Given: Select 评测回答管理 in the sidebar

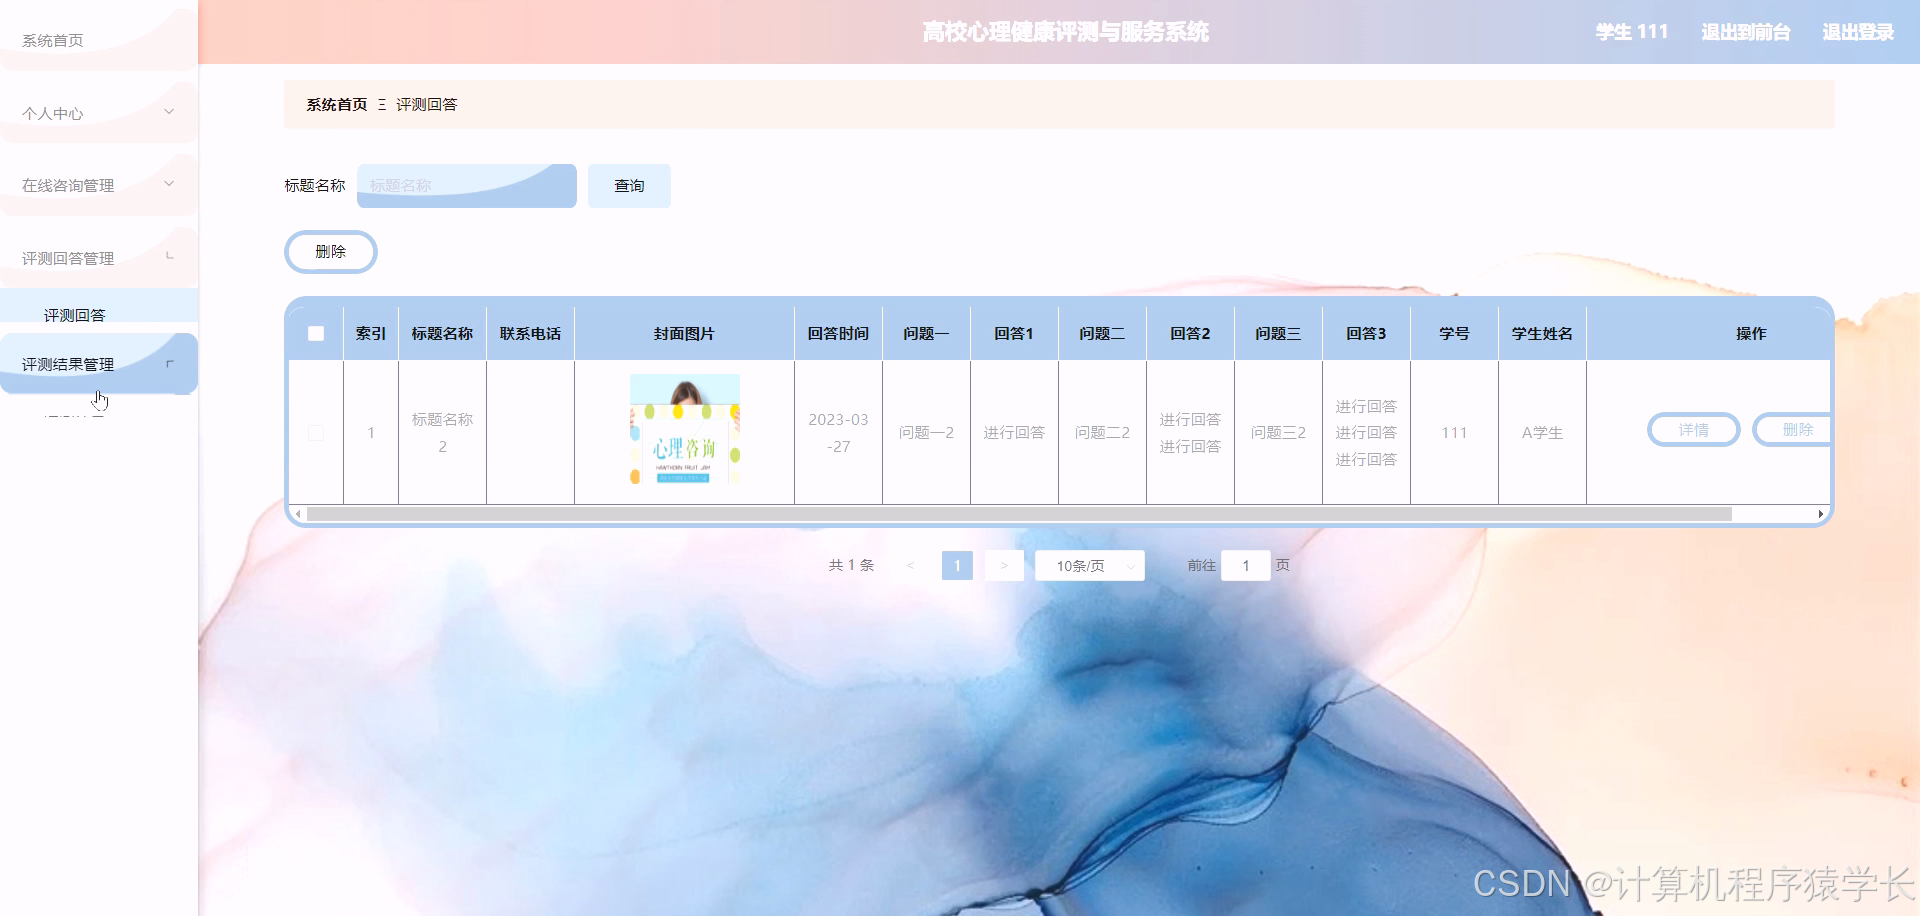Looking at the screenshot, I should (67, 256).
